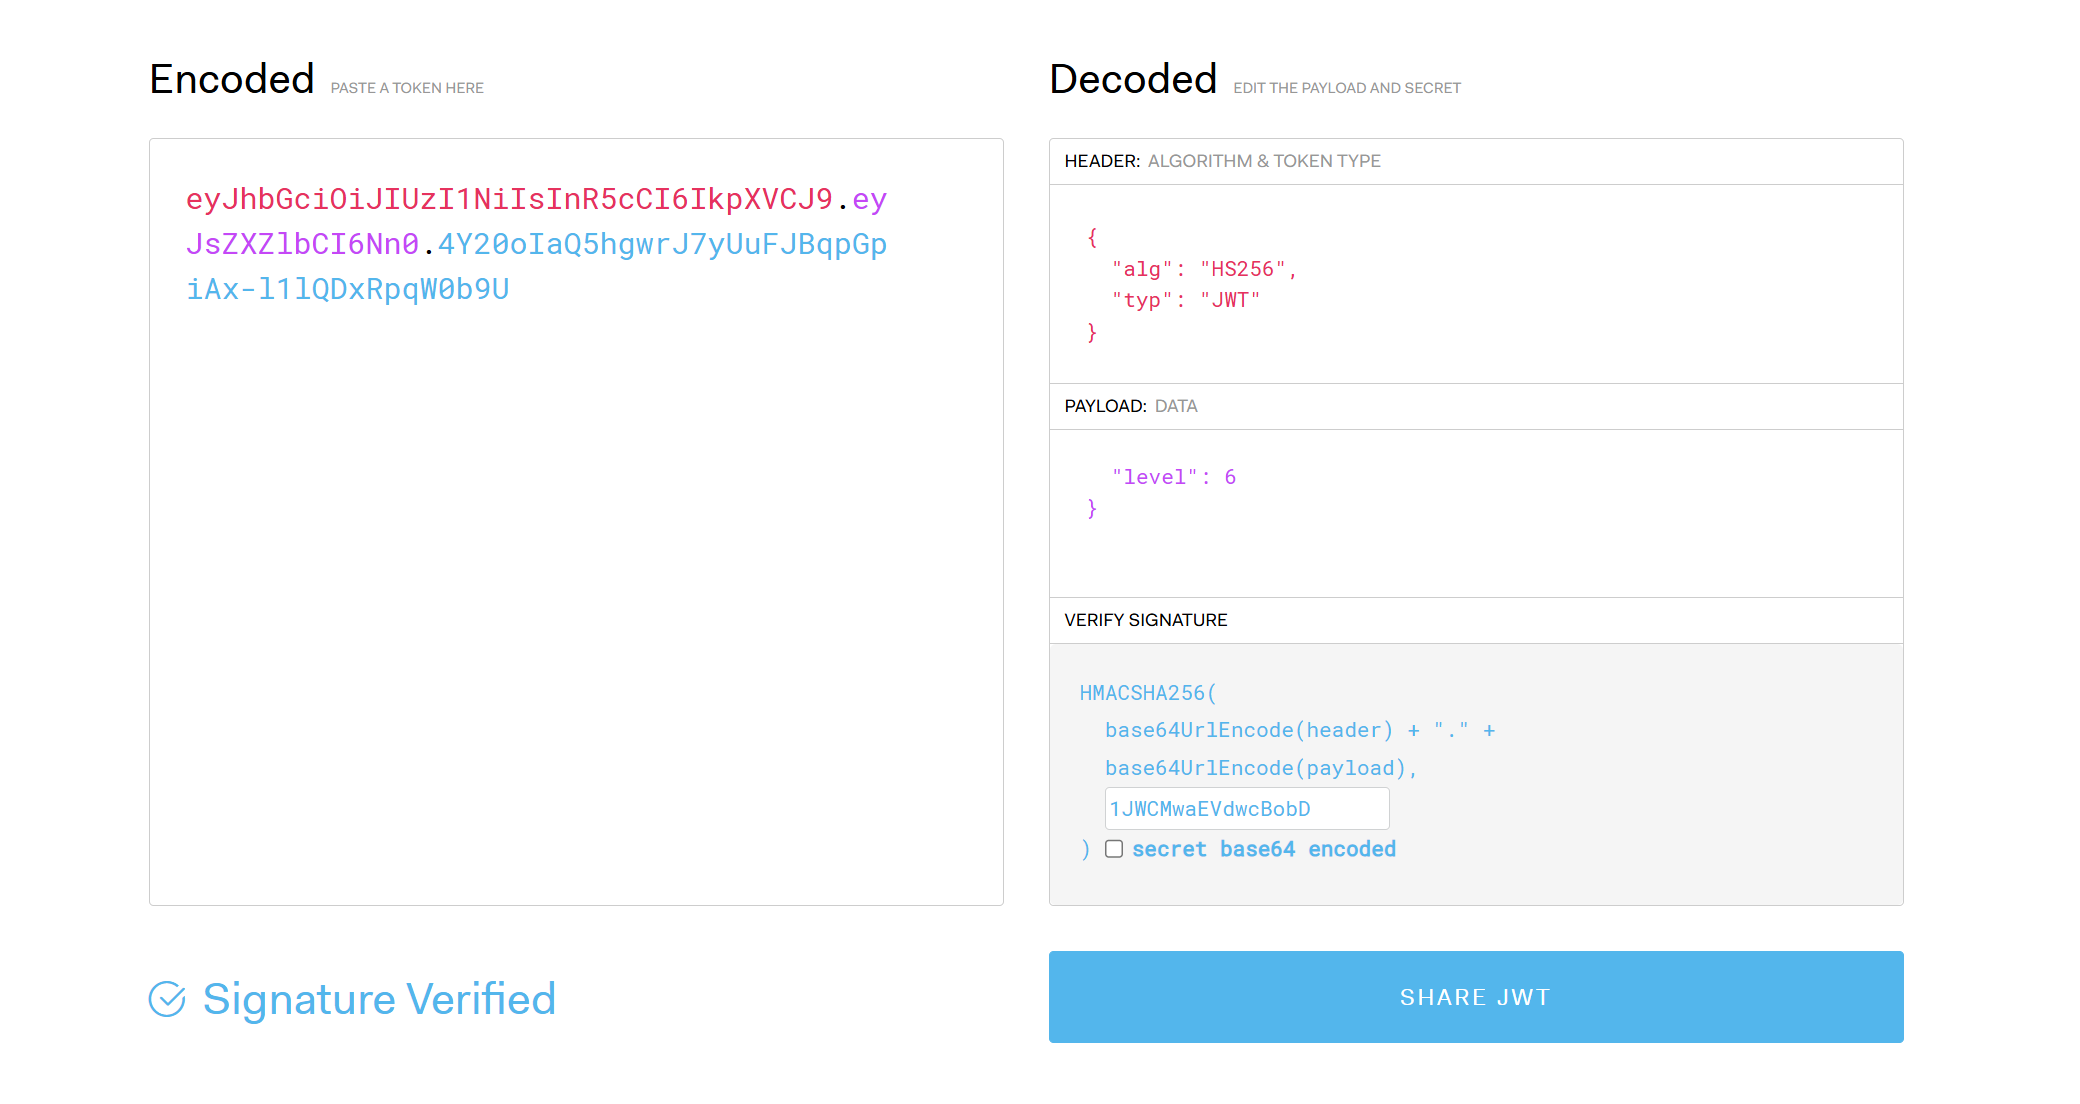Enable the secret base64 encoded checkbox
Viewport: 2080px width, 1104px height.
[x=1114, y=849]
